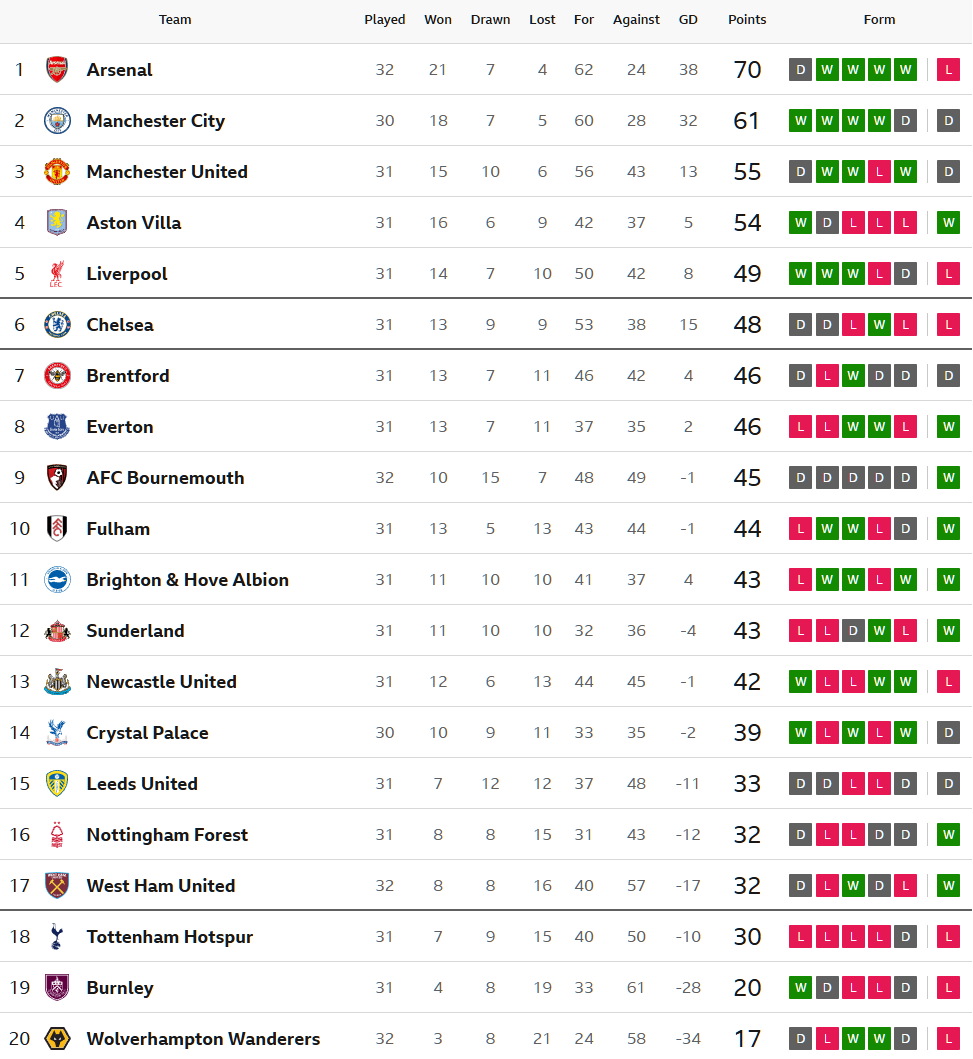Click the Form column header
973x1059 pixels.
tap(879, 20)
